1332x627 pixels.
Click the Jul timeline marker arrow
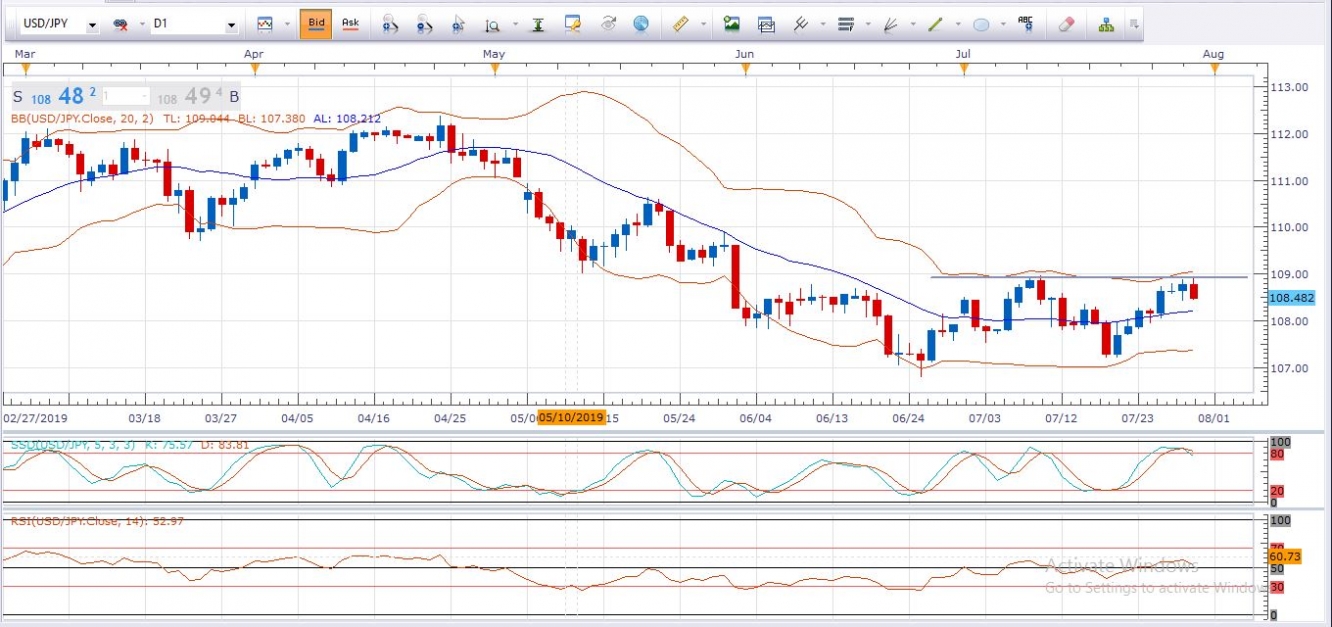(x=964, y=68)
